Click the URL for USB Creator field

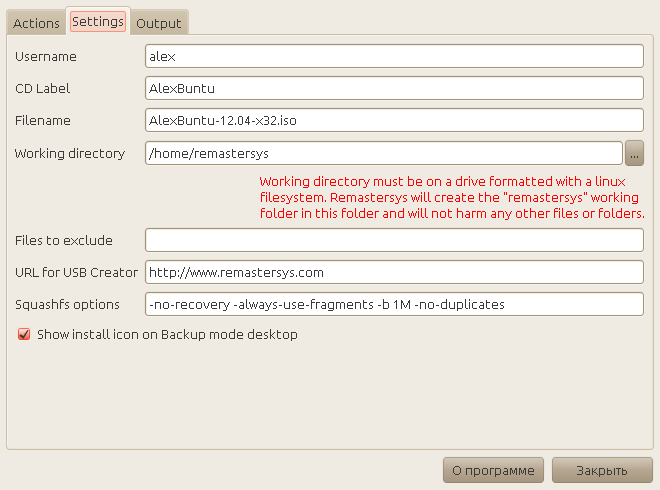393,272
